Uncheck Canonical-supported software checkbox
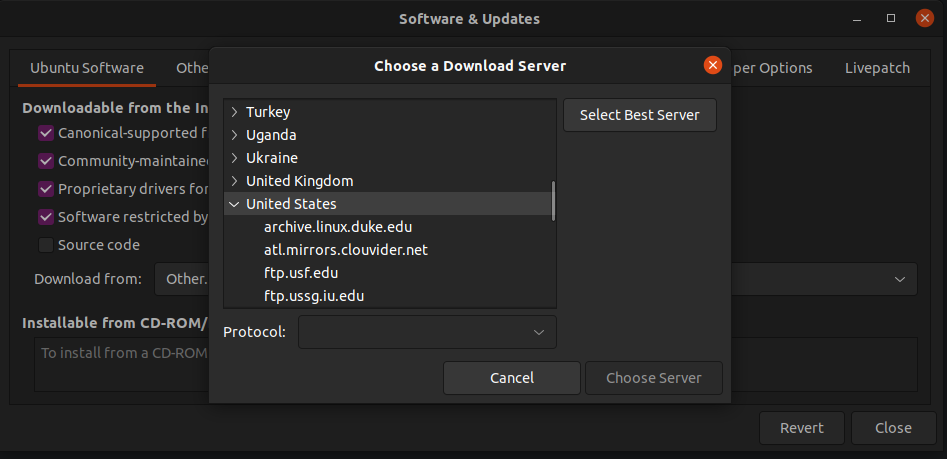The height and width of the screenshot is (459, 947). pos(46,133)
